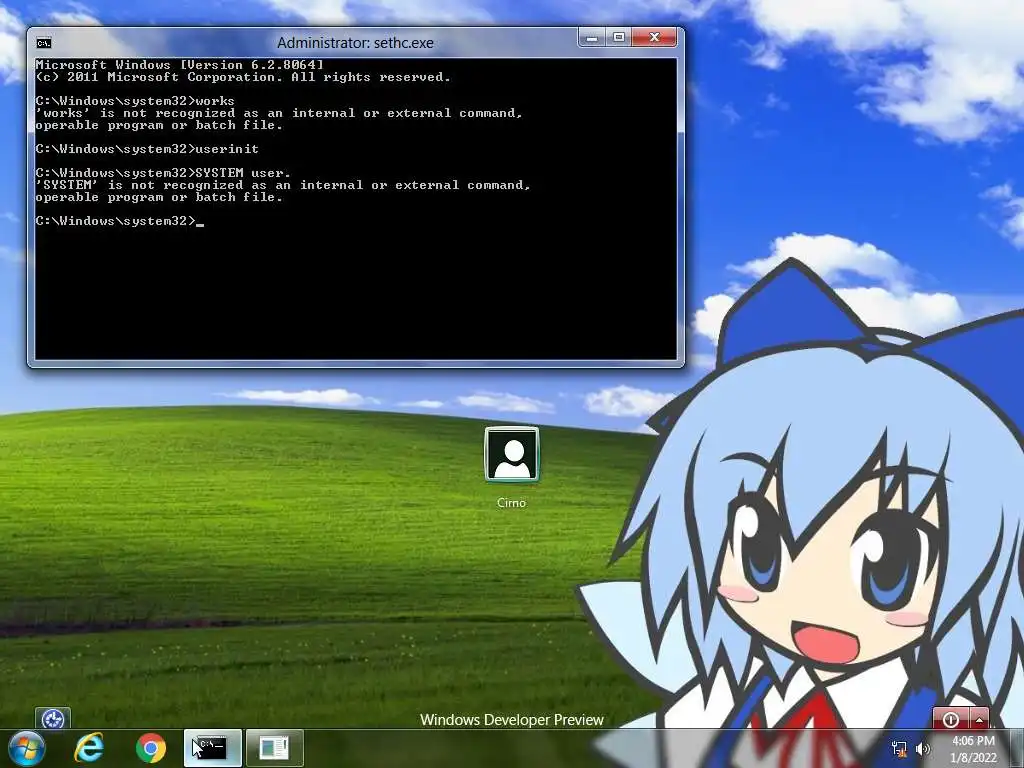Click the 'userinit' command line
This screenshot has height=768, width=1024.
pos(147,149)
